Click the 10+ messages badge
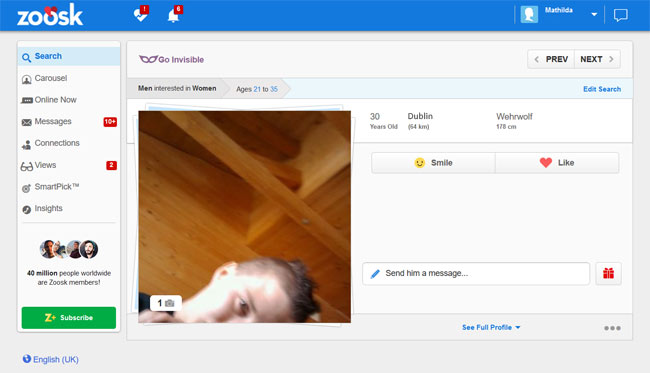The height and width of the screenshot is (373, 650). [110, 121]
